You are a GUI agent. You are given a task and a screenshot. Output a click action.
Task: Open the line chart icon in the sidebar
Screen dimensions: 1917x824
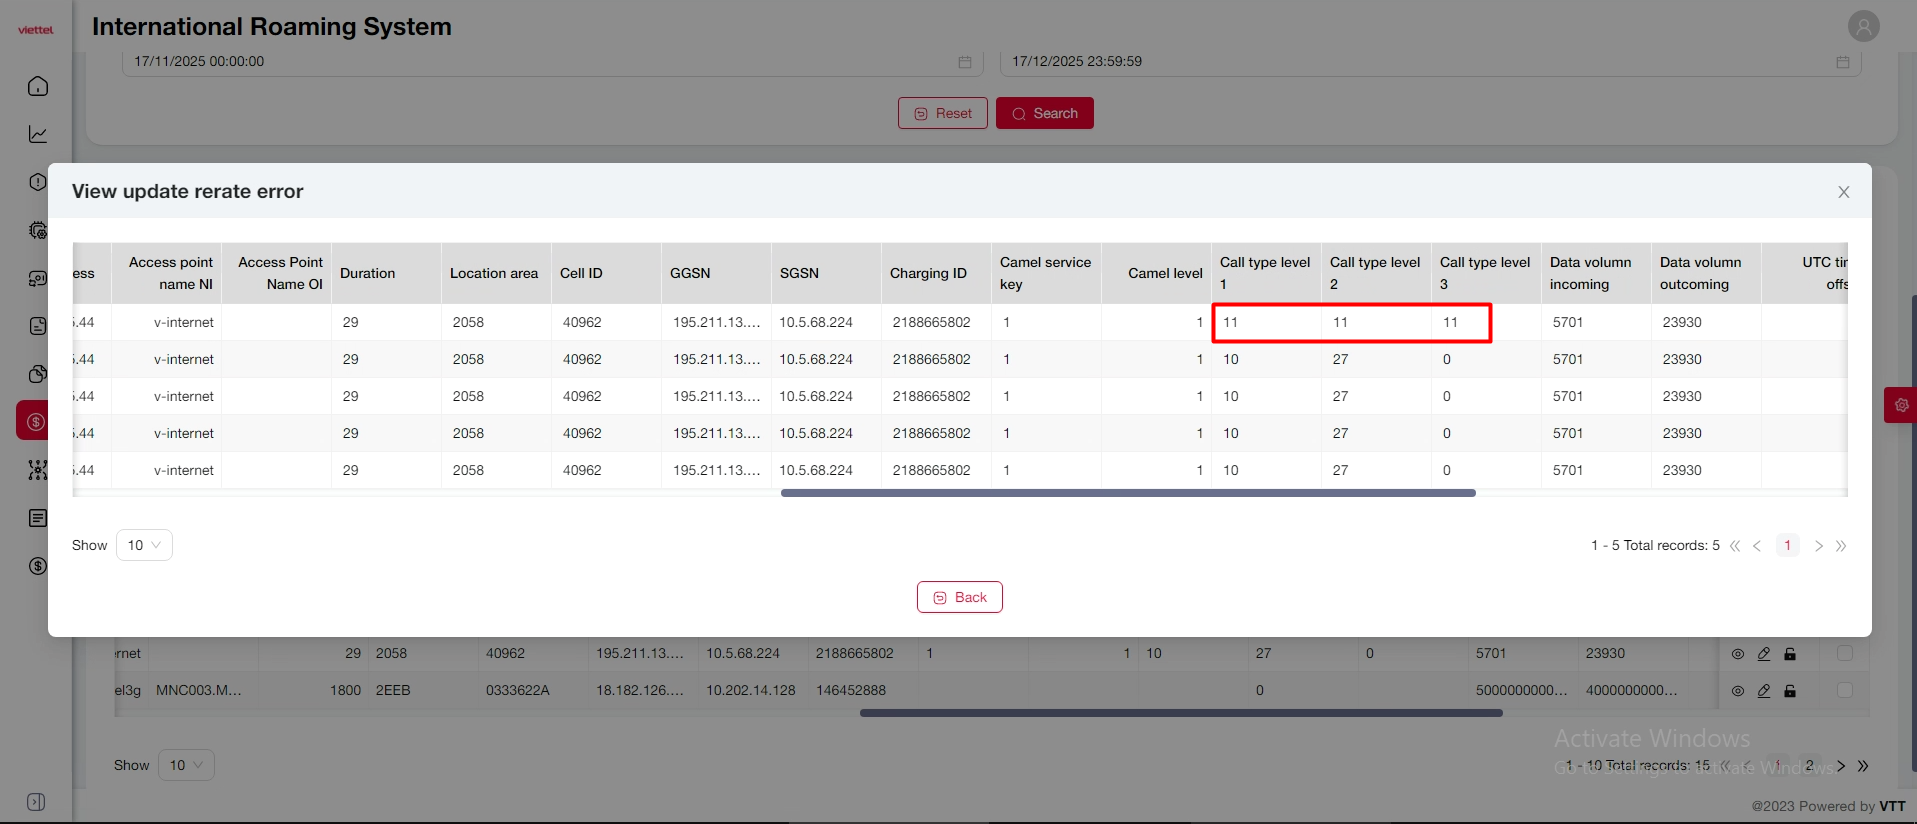click(38, 134)
